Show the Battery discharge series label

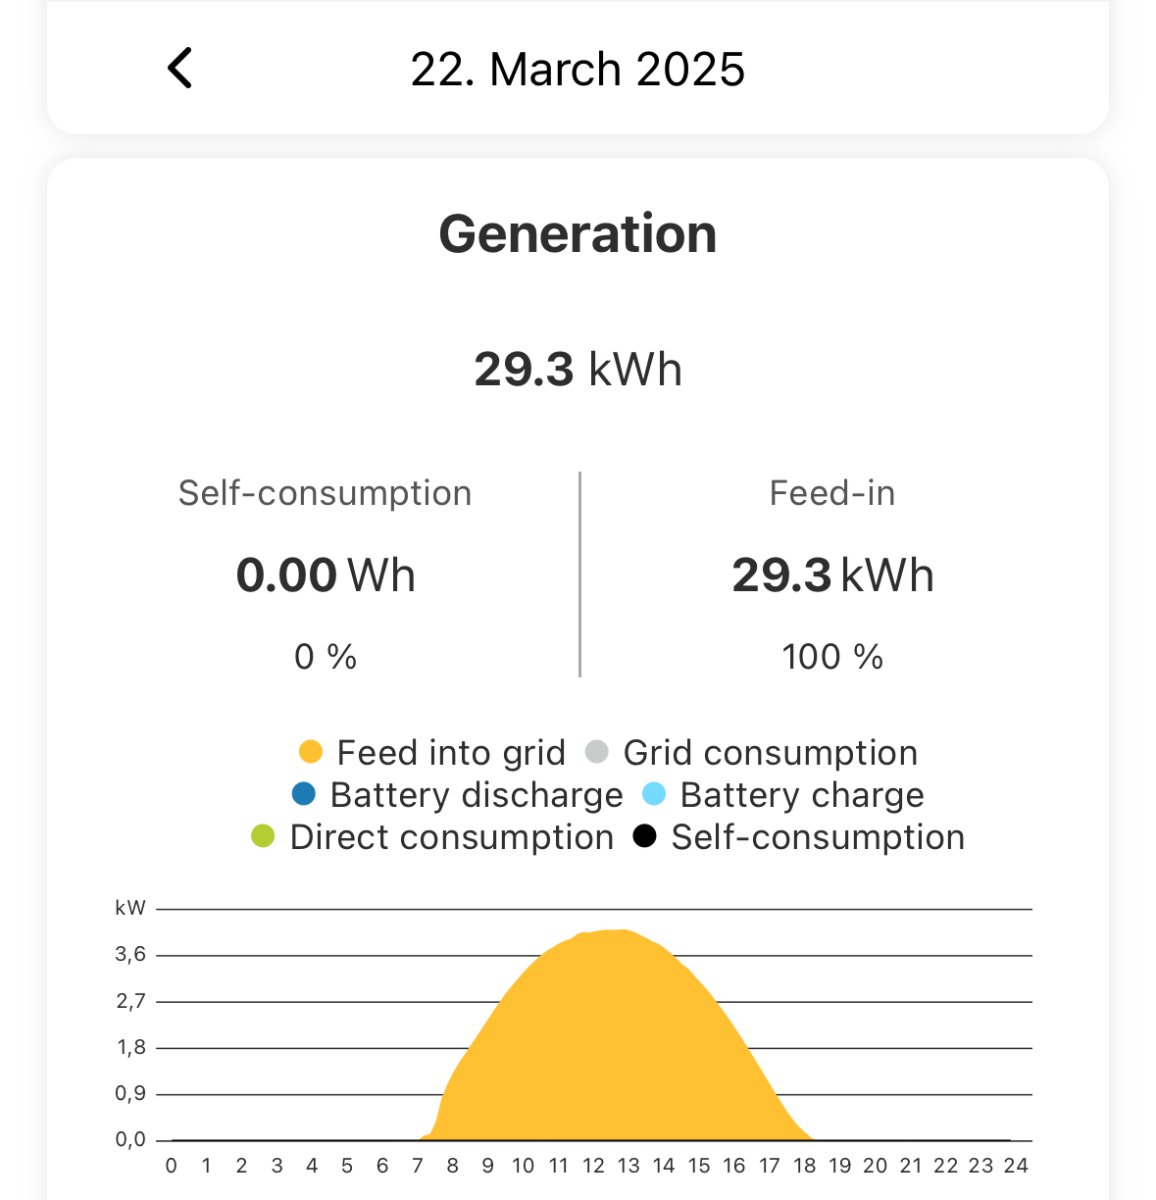476,795
